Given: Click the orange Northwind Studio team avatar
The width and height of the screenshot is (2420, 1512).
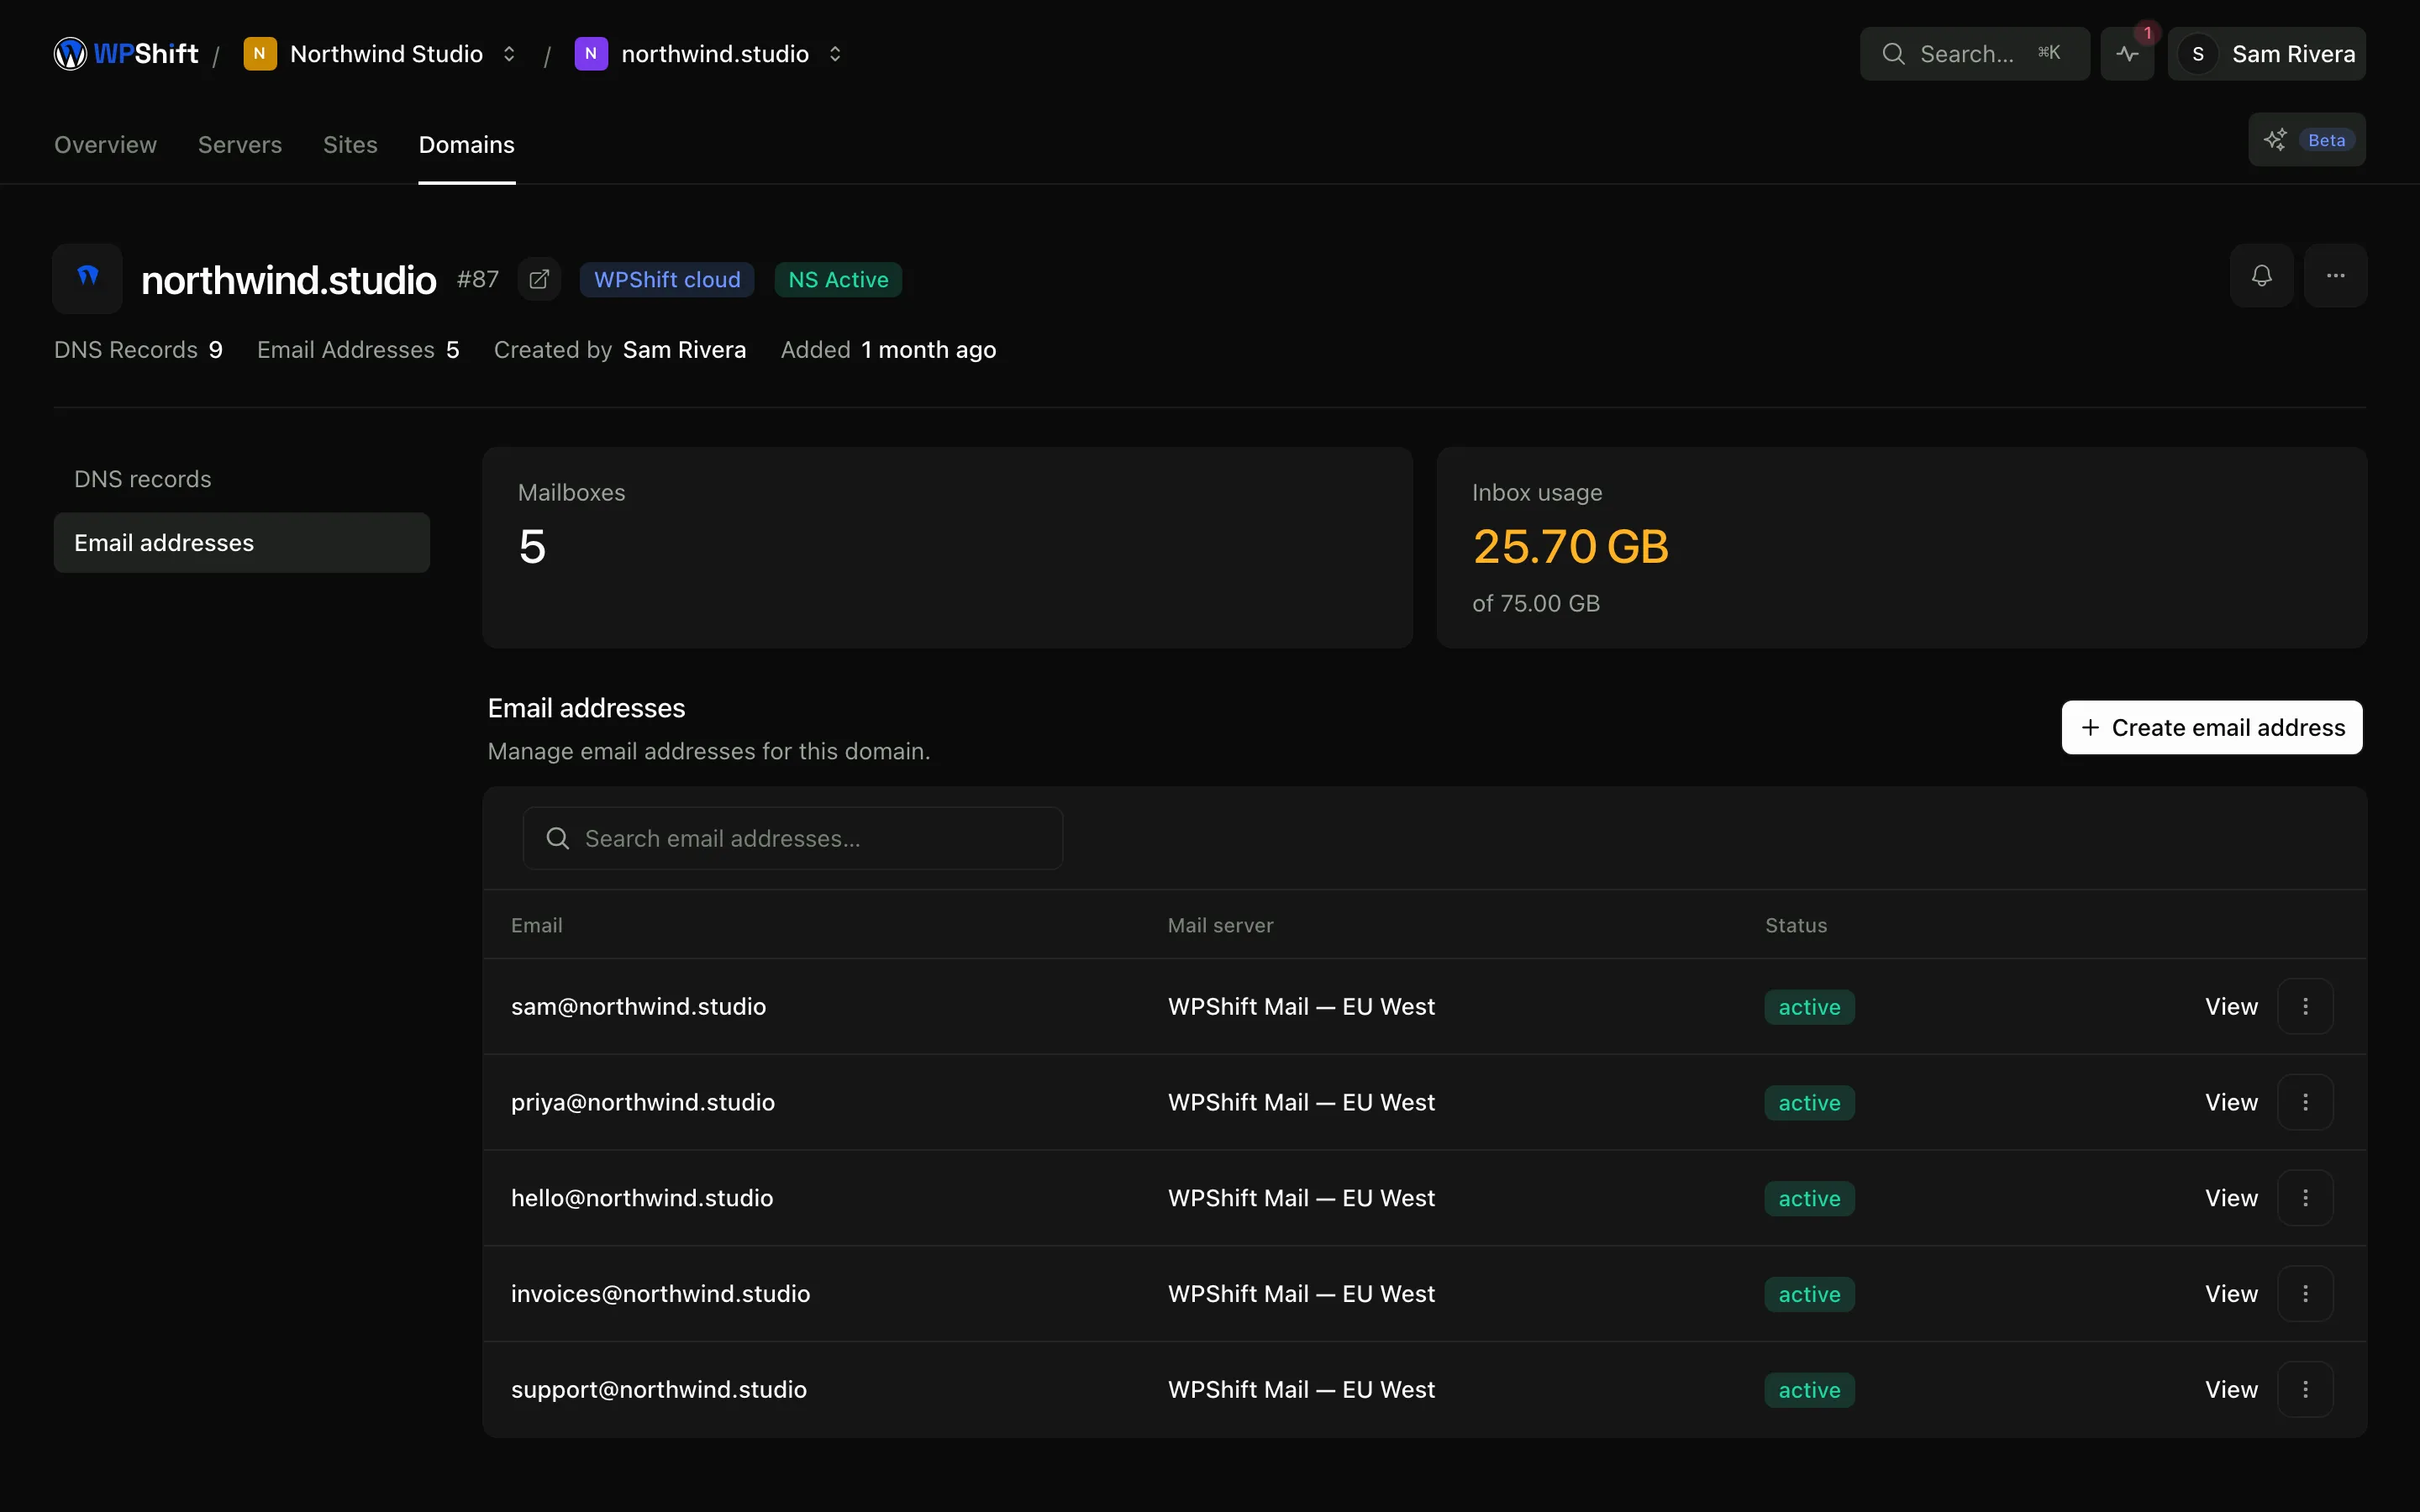Looking at the screenshot, I should pos(260,54).
